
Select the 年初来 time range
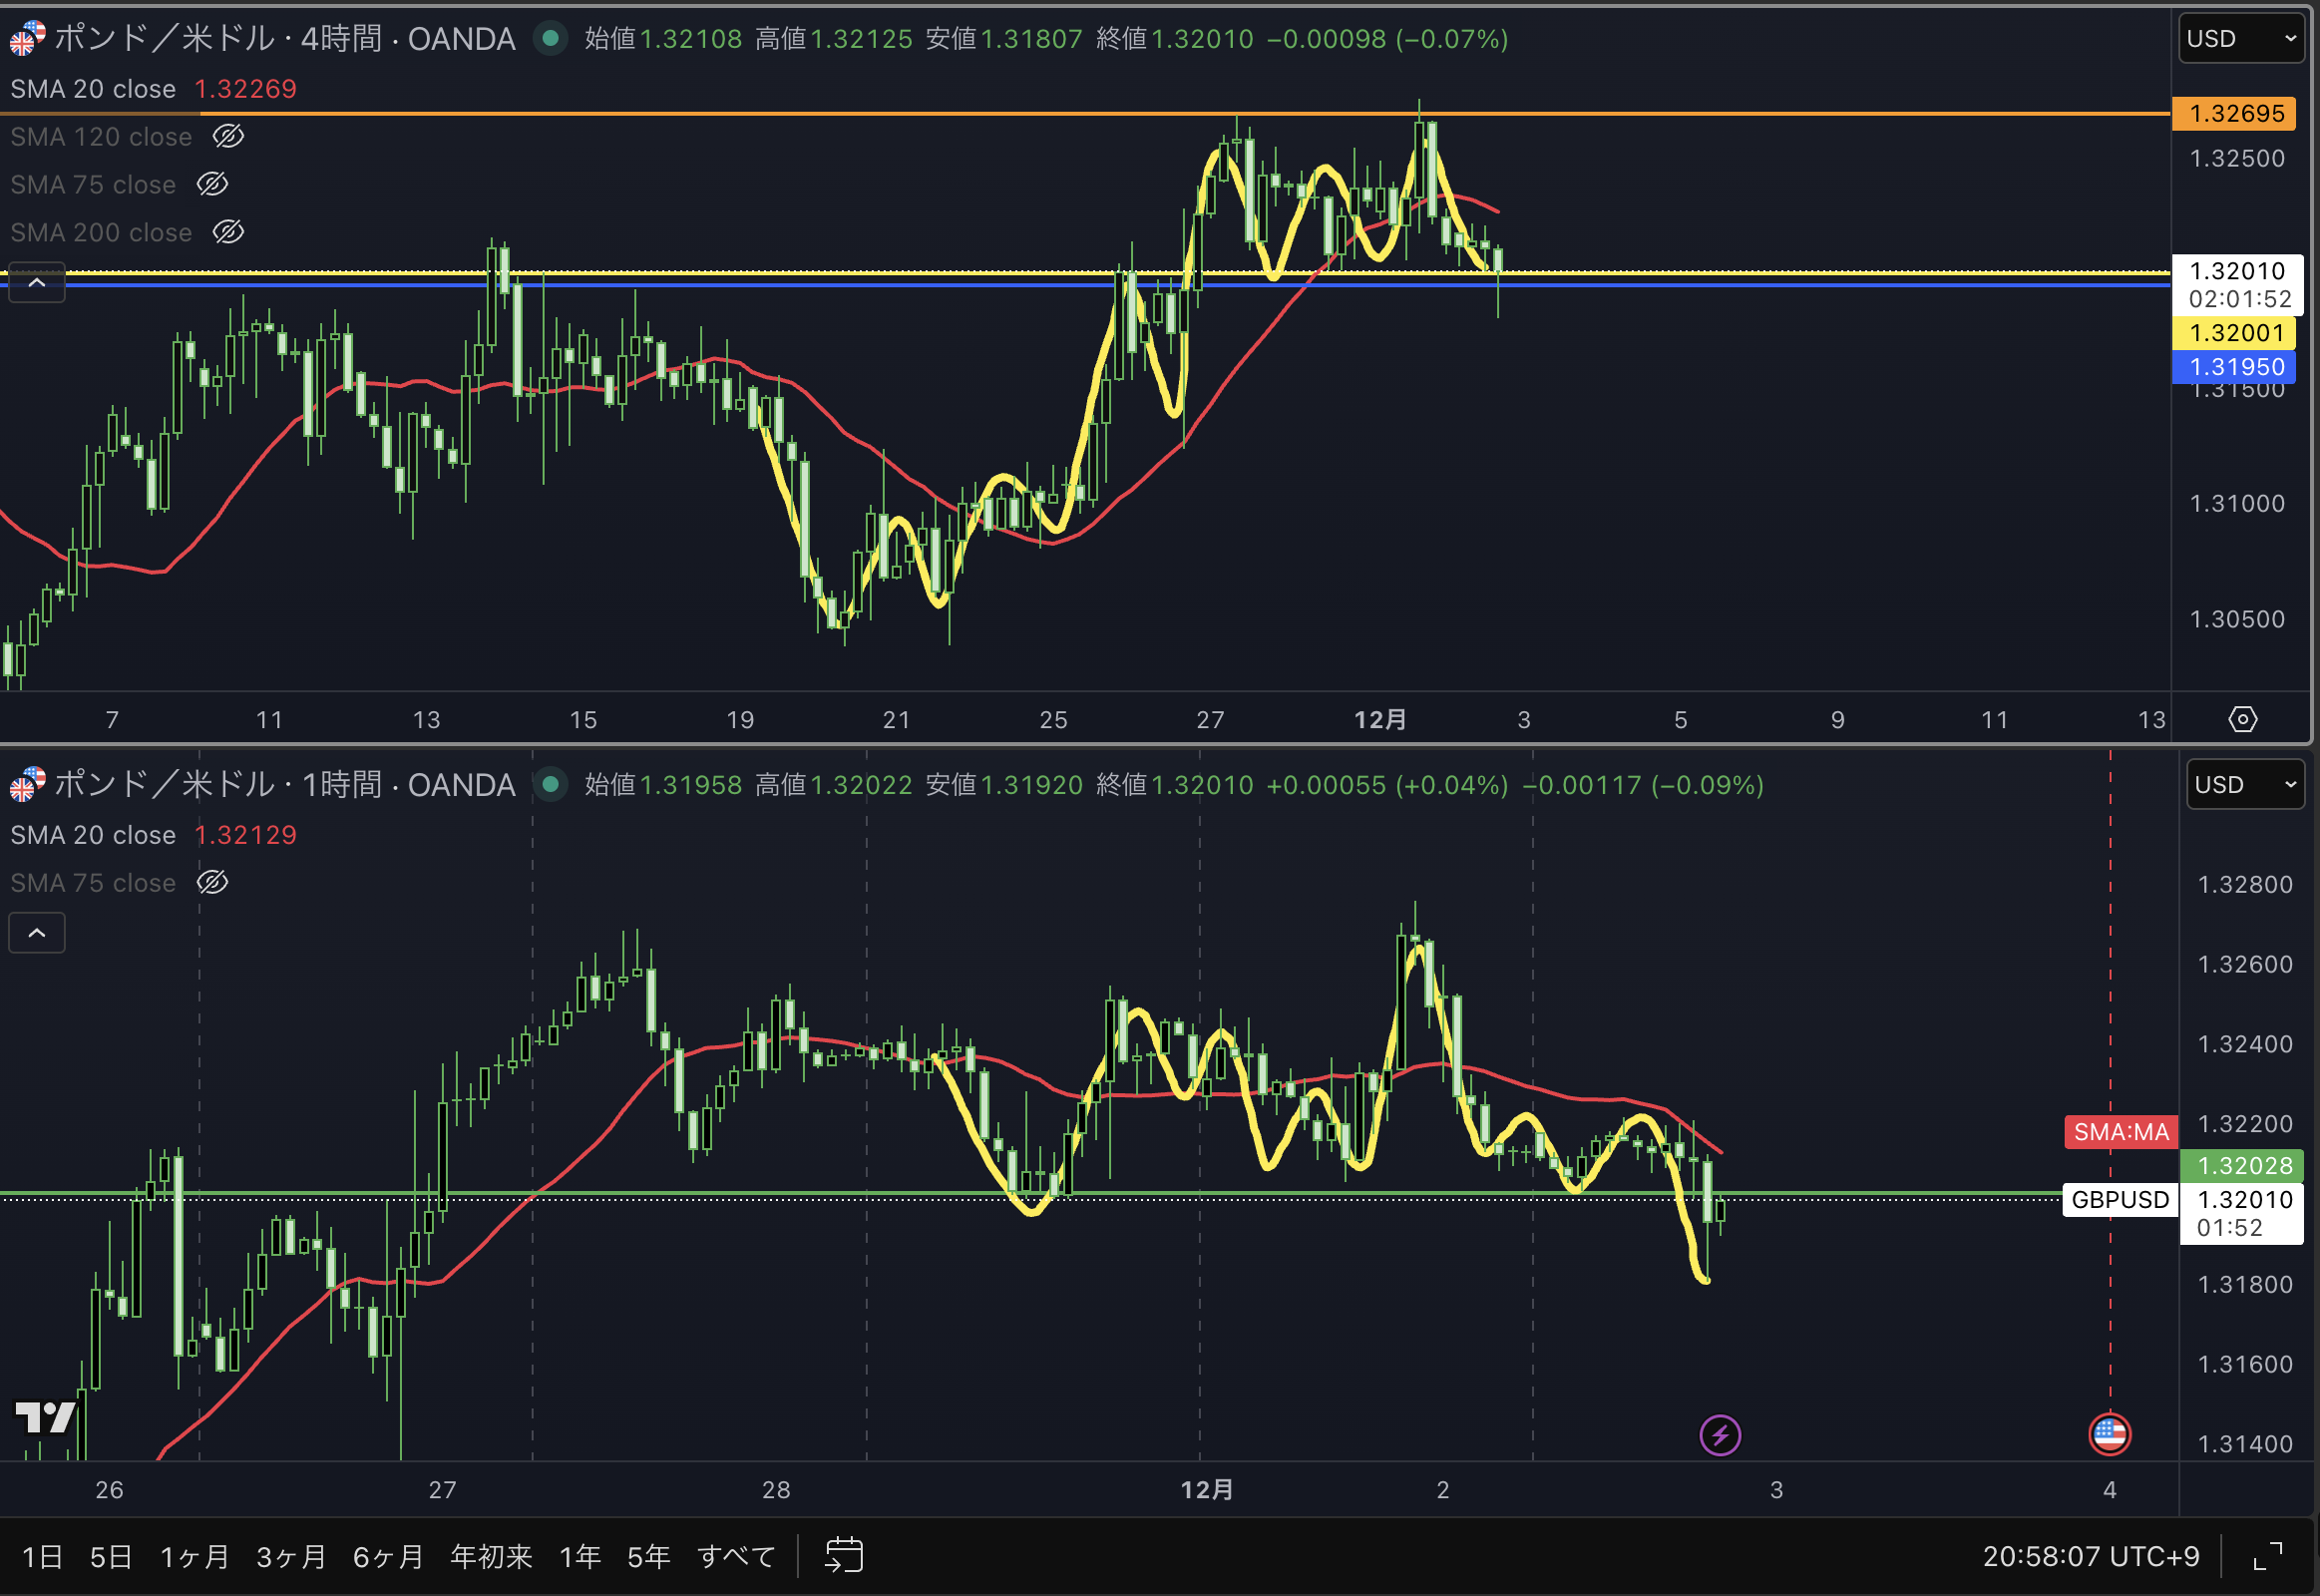click(x=490, y=1556)
